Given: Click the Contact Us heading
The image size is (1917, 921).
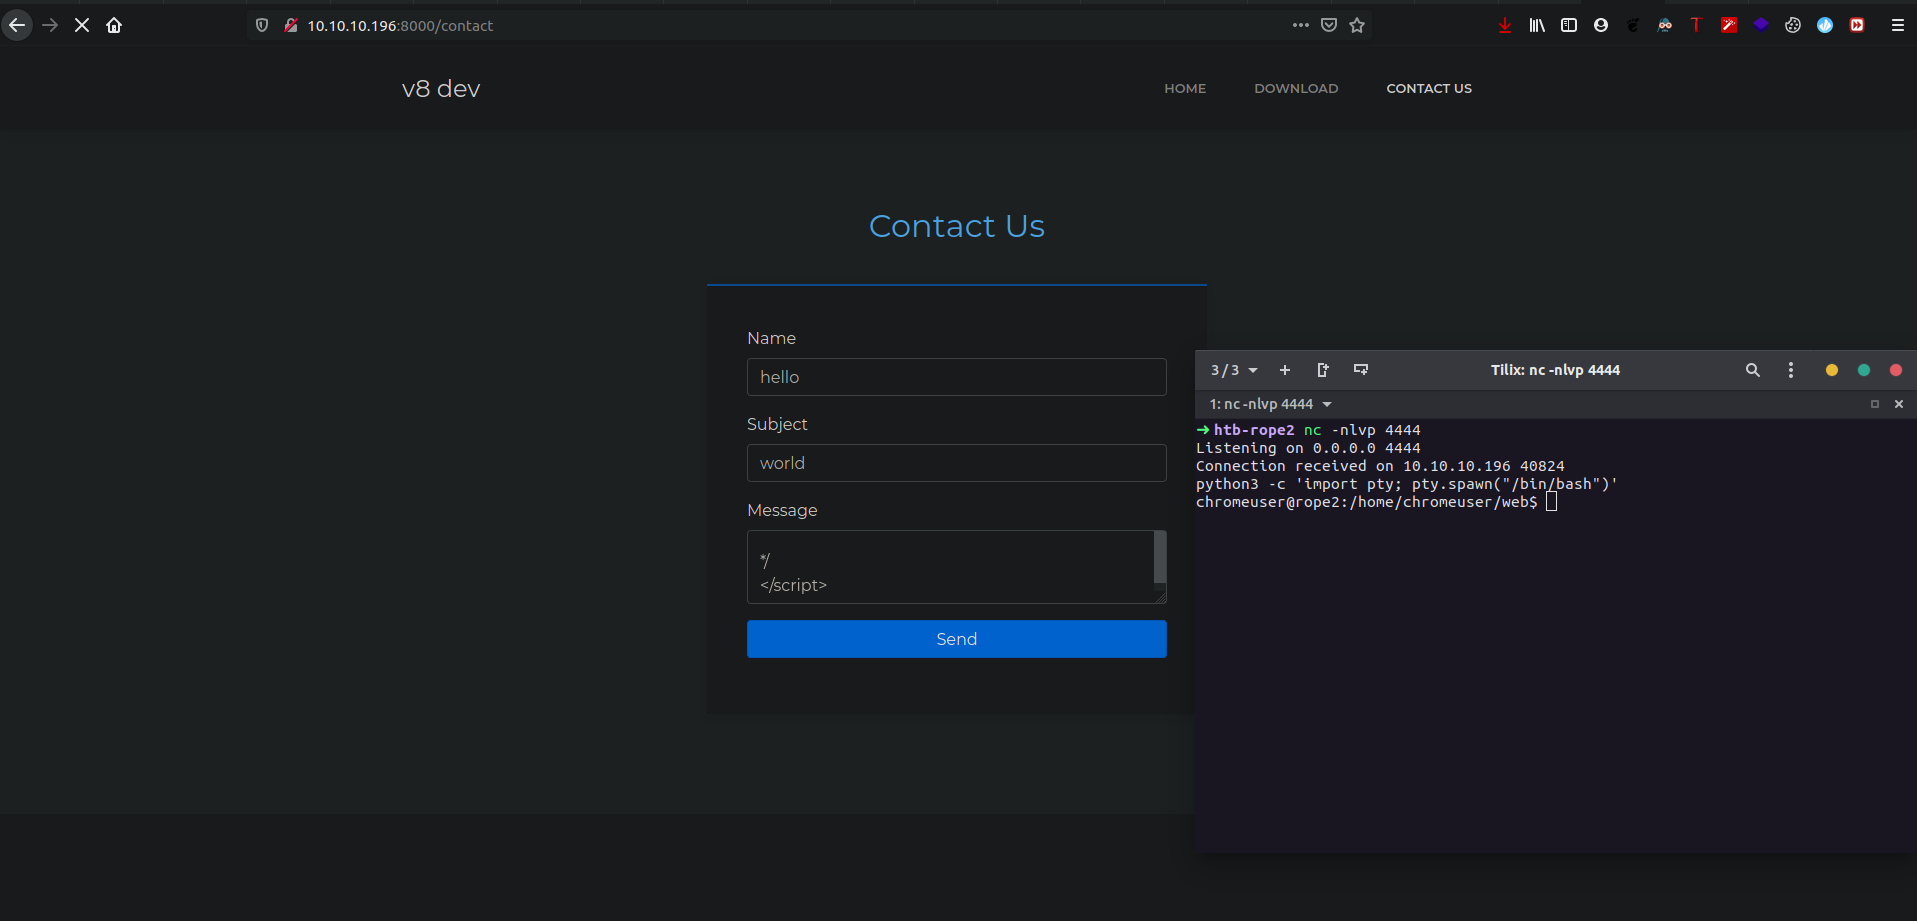Looking at the screenshot, I should [x=957, y=226].
